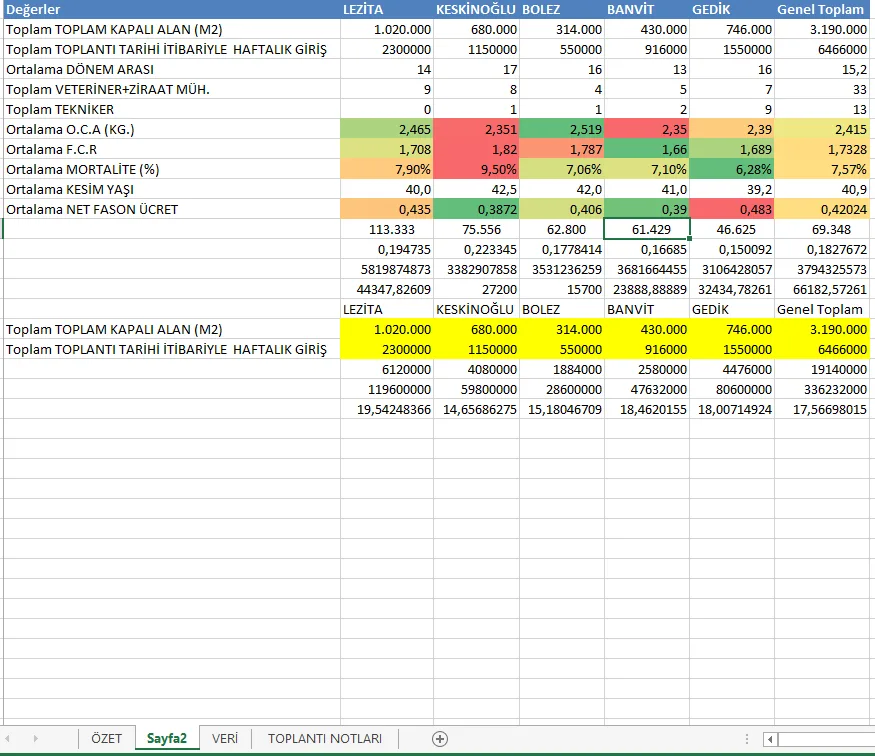
Task: Select the Ortalama NET FASON ÜCRET label
Action: 171,210
